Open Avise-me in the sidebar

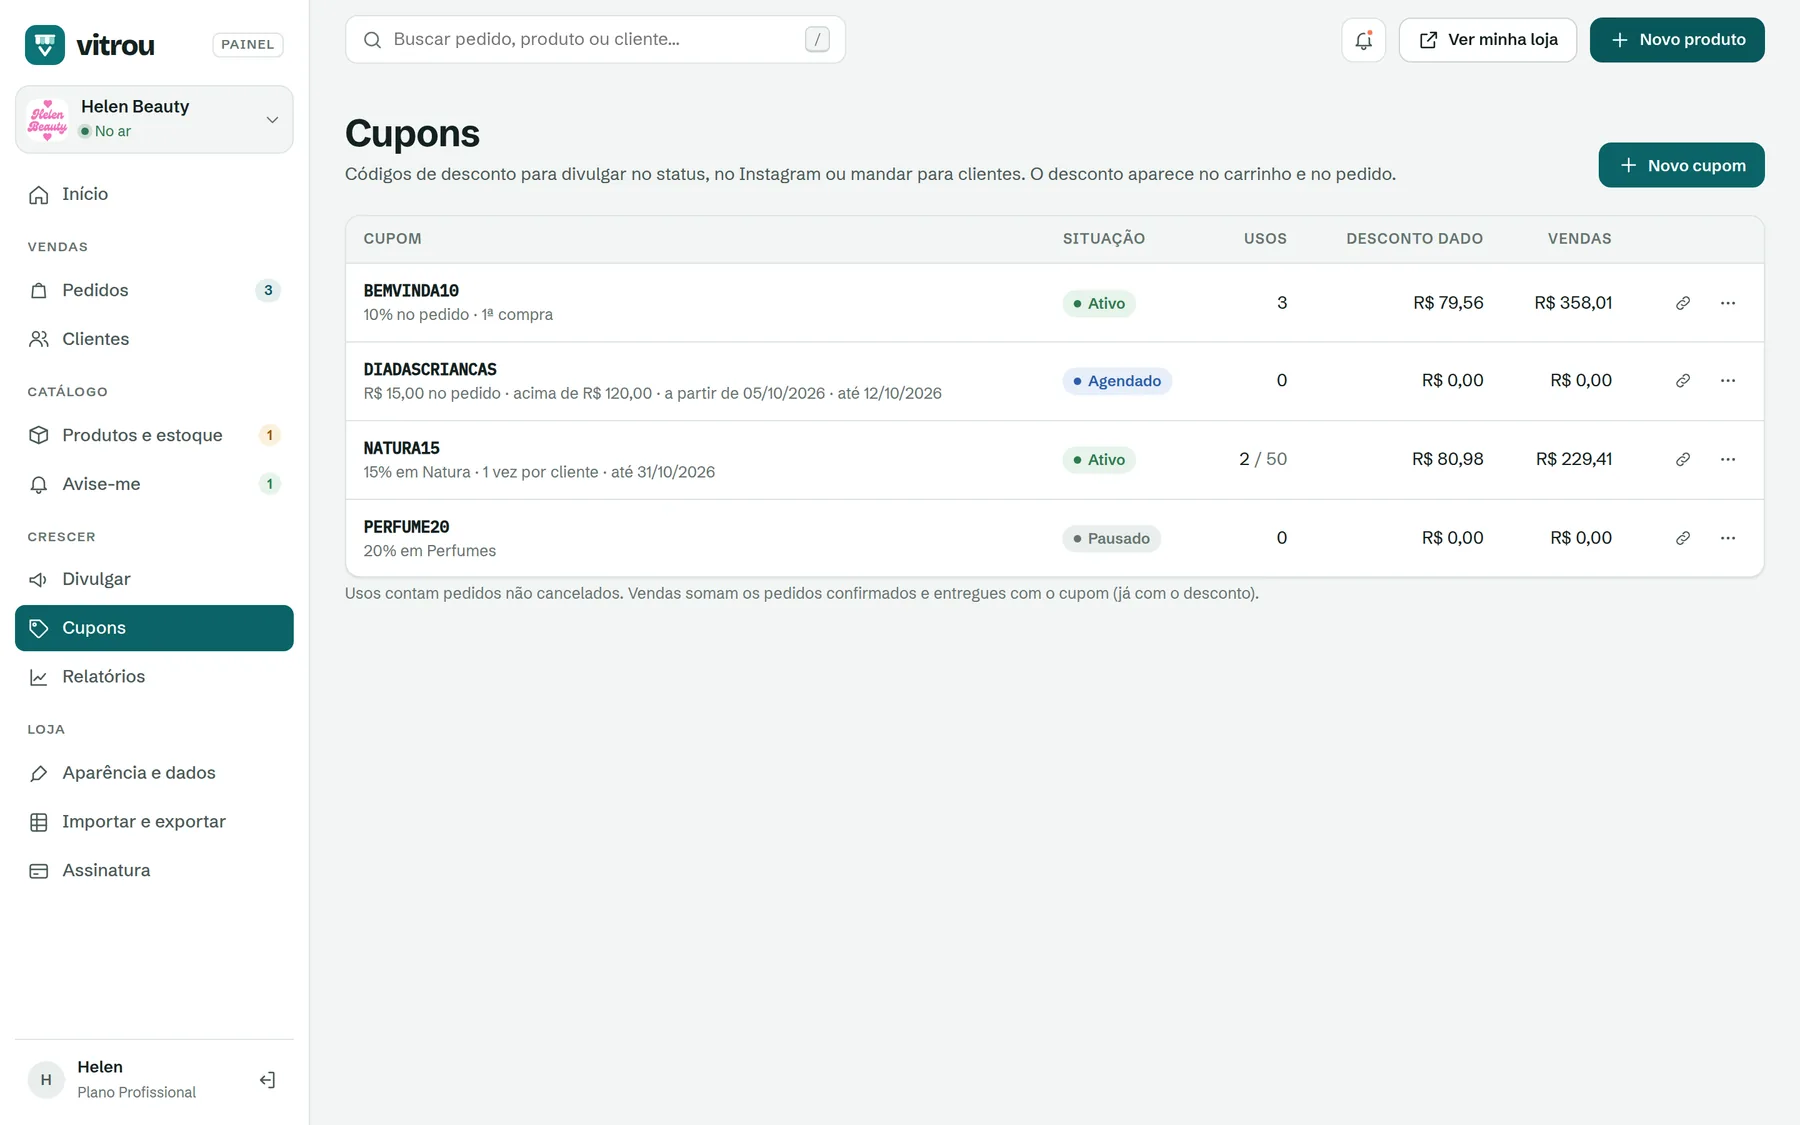click(154, 484)
